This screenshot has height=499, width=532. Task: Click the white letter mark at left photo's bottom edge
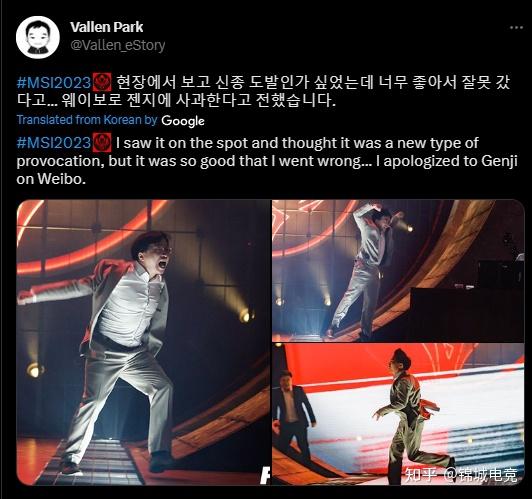pos(266,475)
